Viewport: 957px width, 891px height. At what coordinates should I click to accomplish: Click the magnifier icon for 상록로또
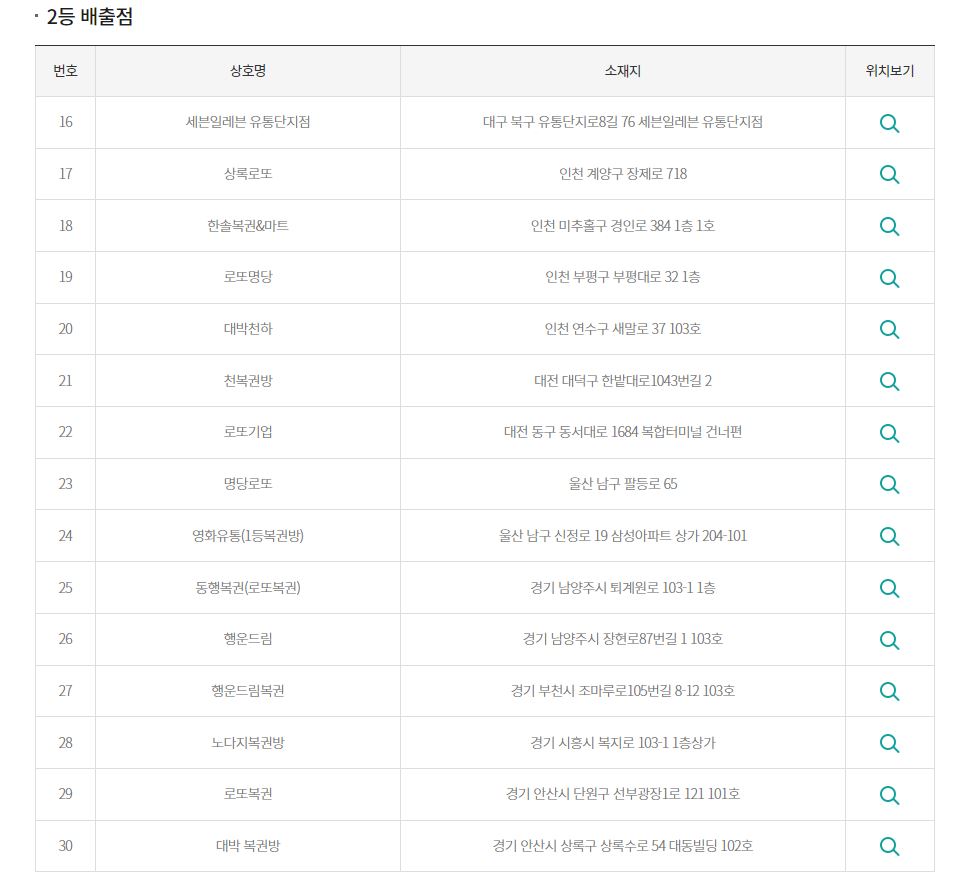click(x=889, y=175)
